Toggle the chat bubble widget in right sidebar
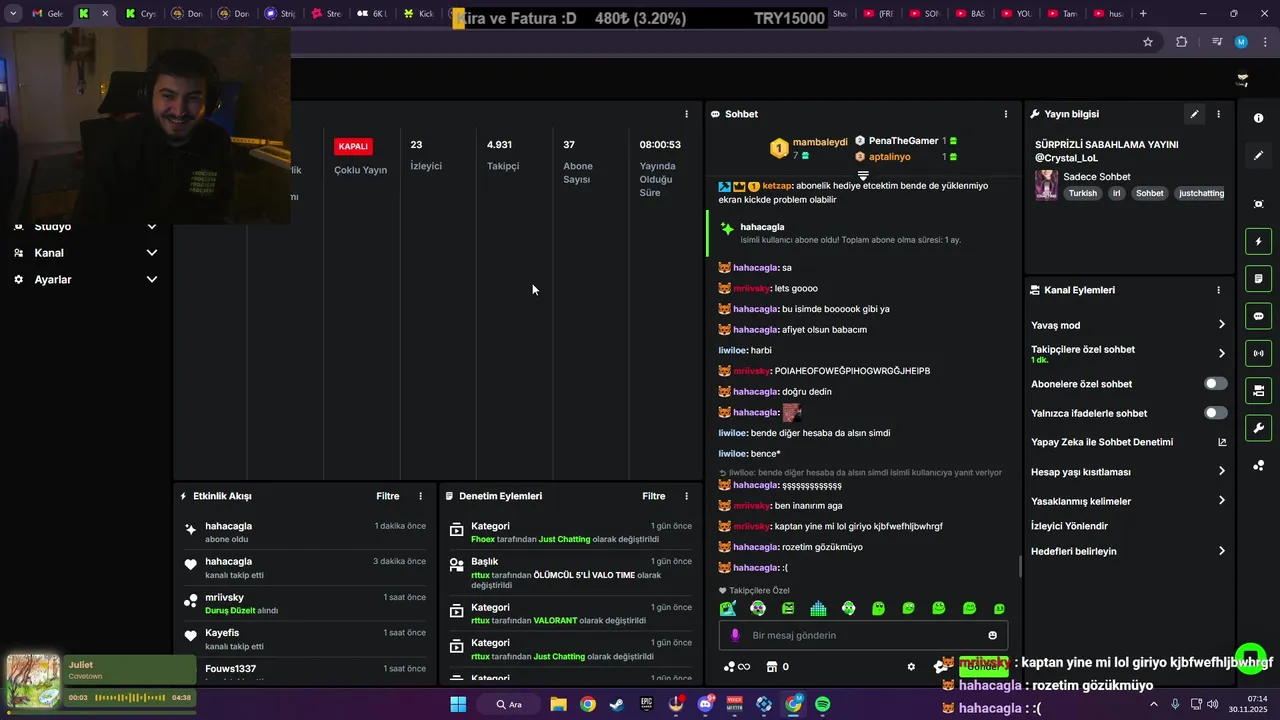This screenshot has width=1280, height=720. click(1258, 316)
